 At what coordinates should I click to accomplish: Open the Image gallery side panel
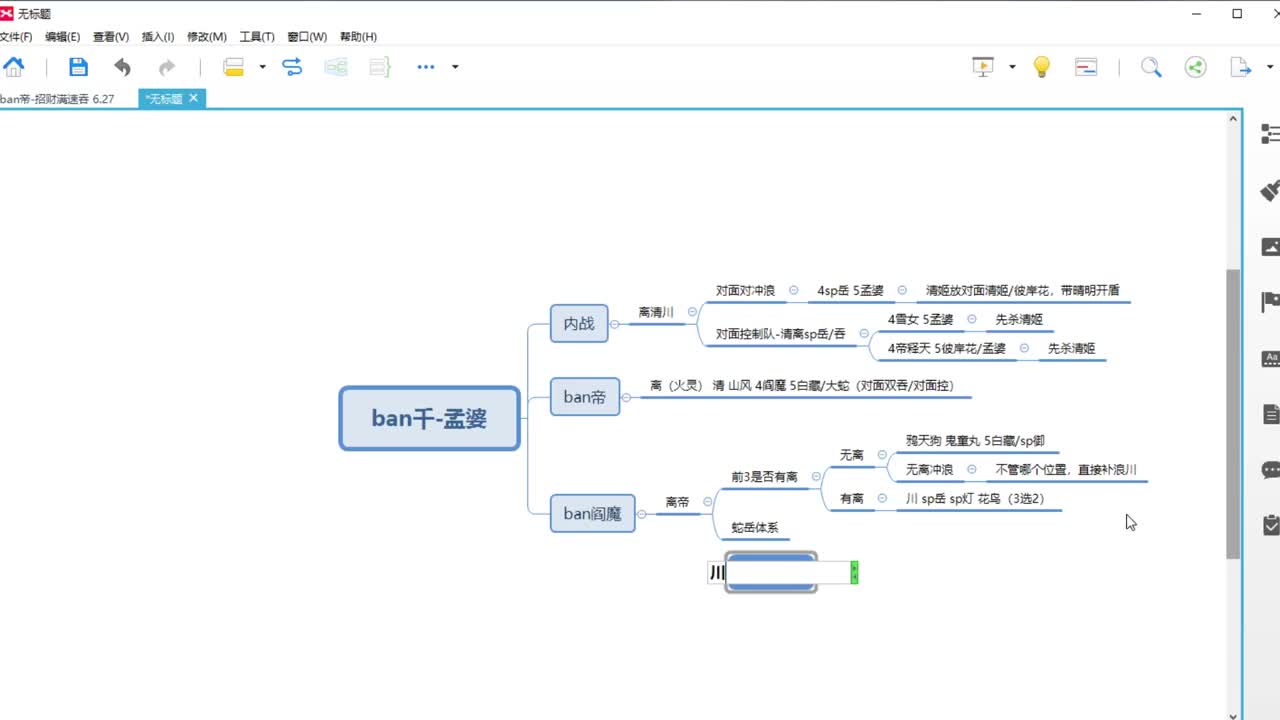pyautogui.click(x=1270, y=246)
